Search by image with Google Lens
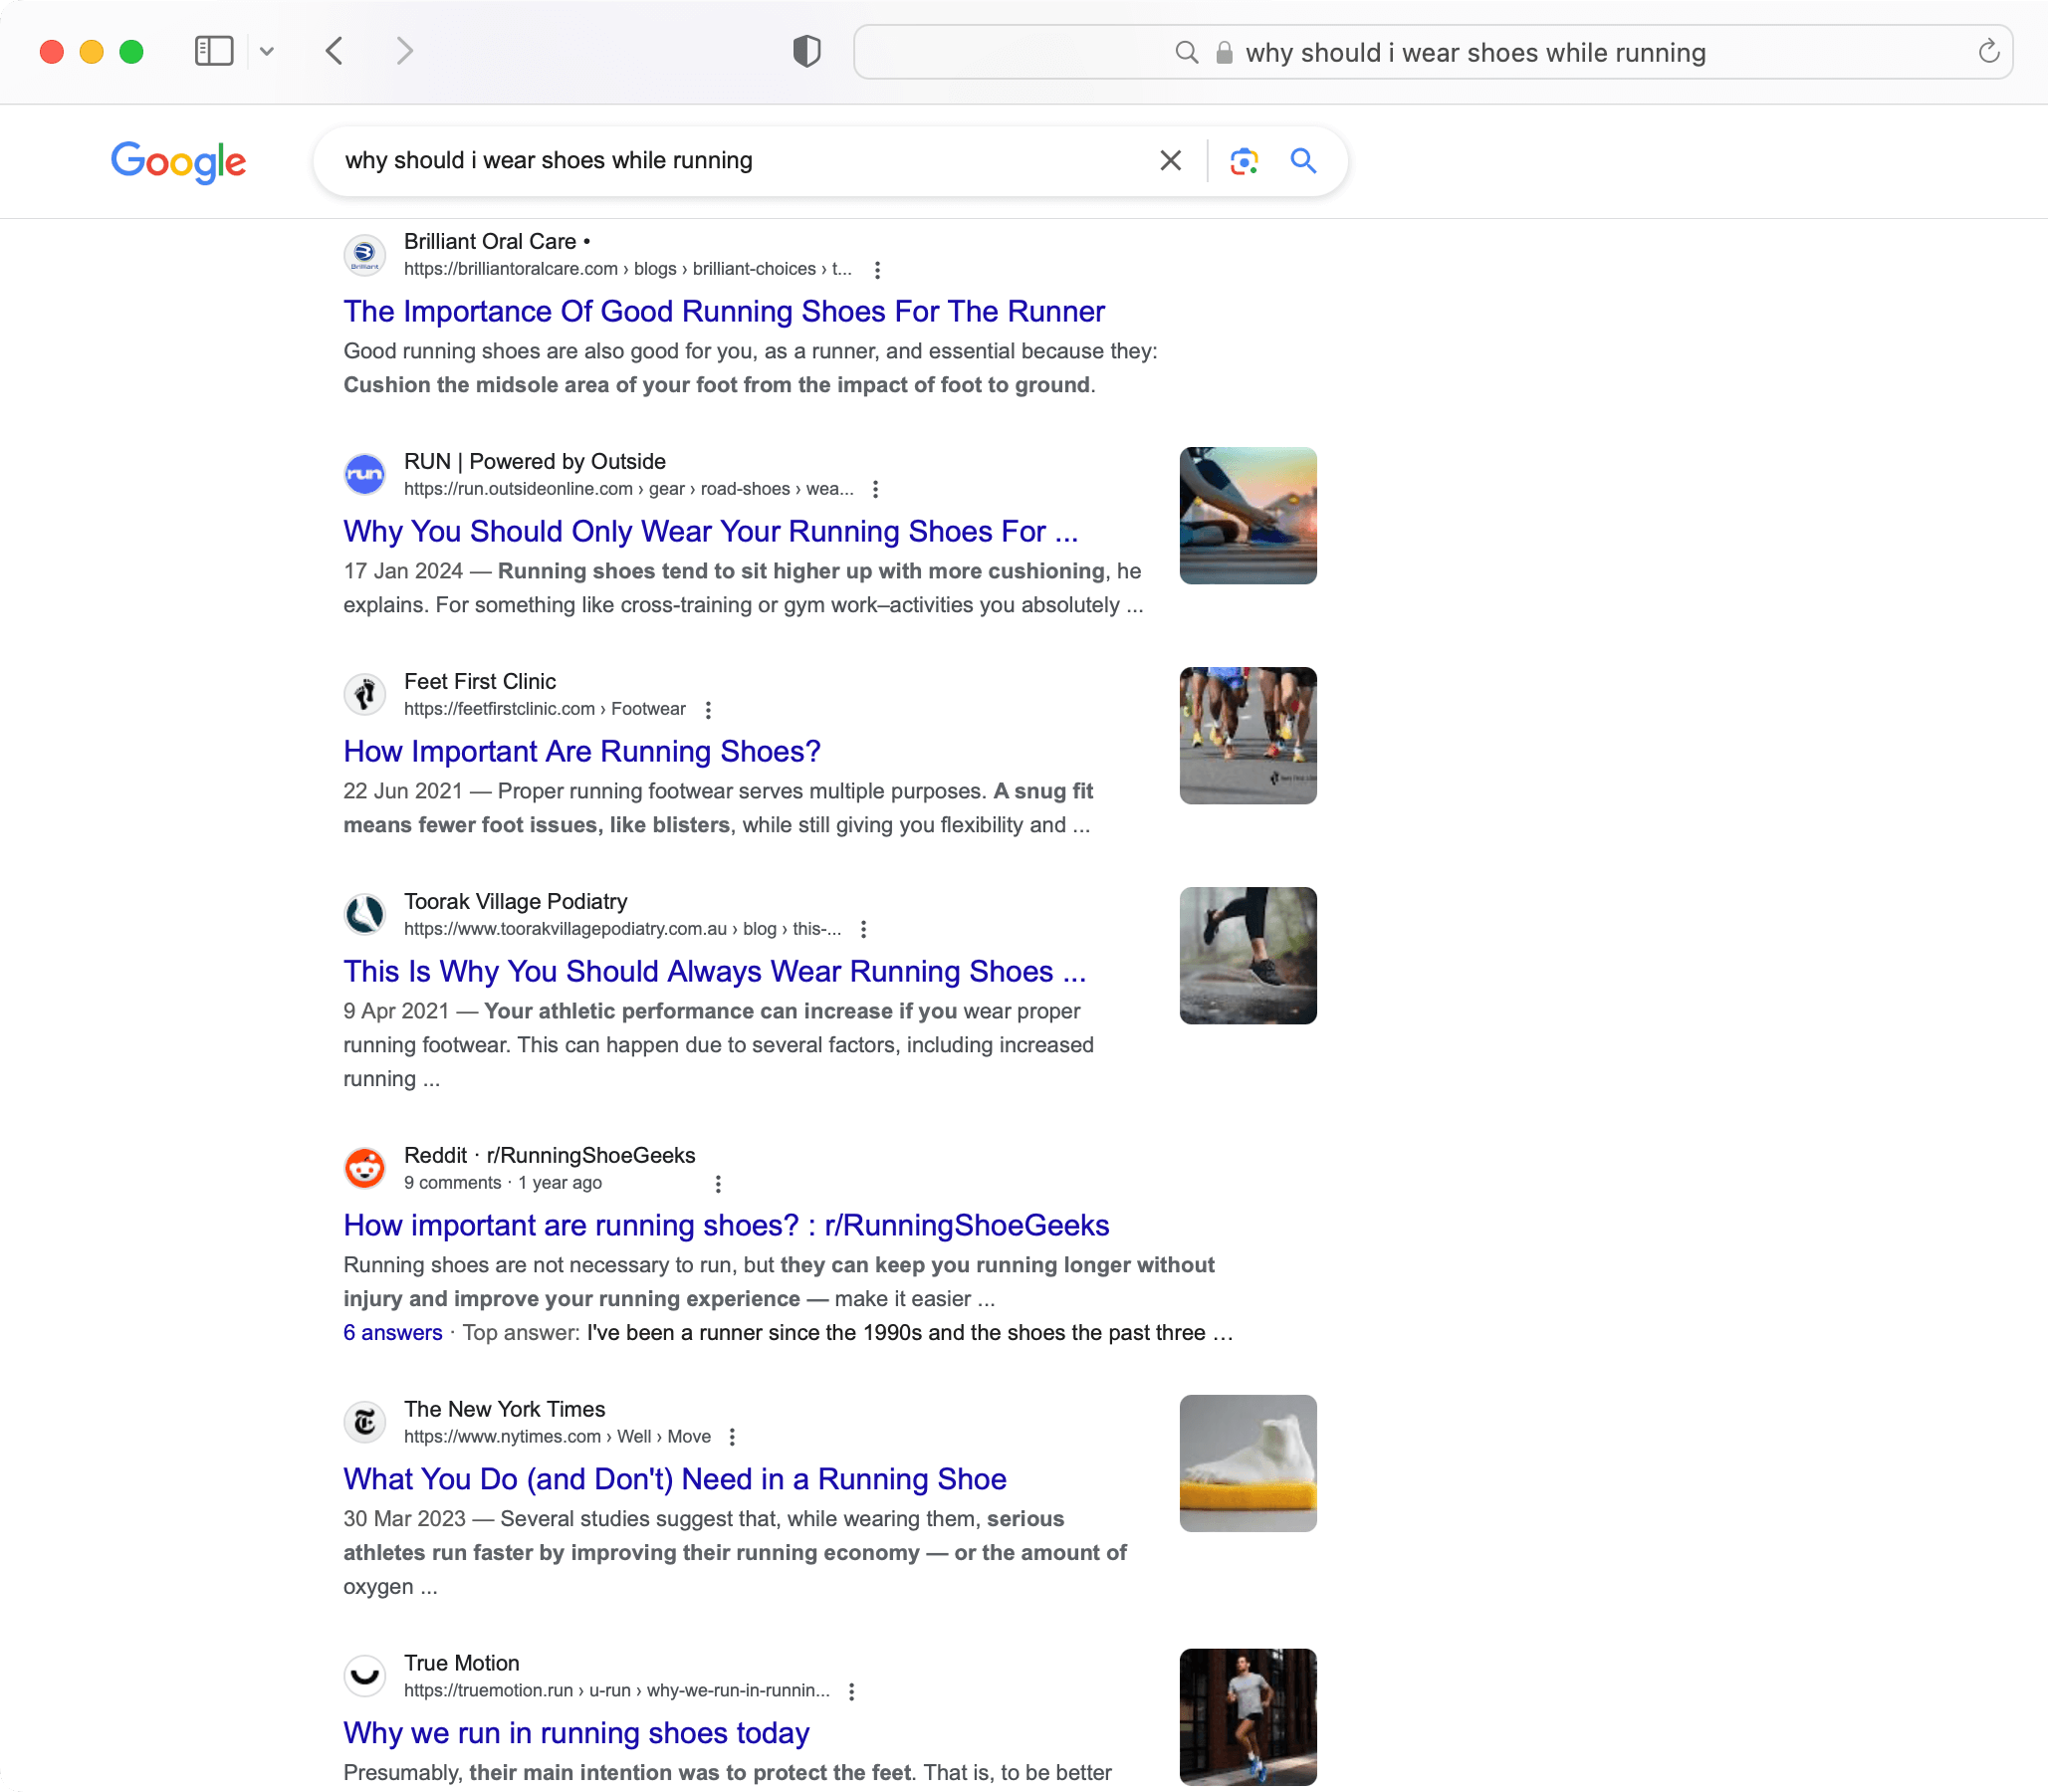Screen dimensions: 2048x1792 point(1243,160)
